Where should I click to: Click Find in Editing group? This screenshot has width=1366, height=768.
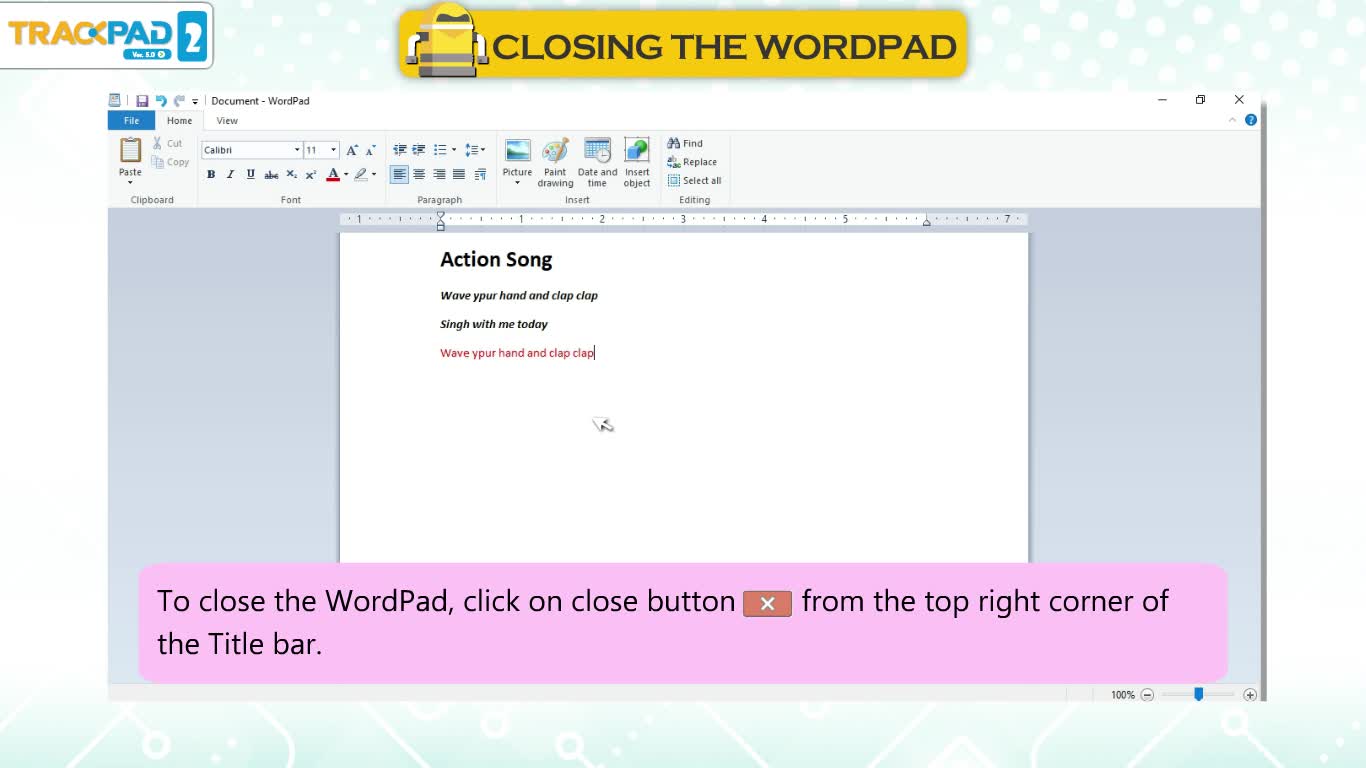tap(685, 143)
